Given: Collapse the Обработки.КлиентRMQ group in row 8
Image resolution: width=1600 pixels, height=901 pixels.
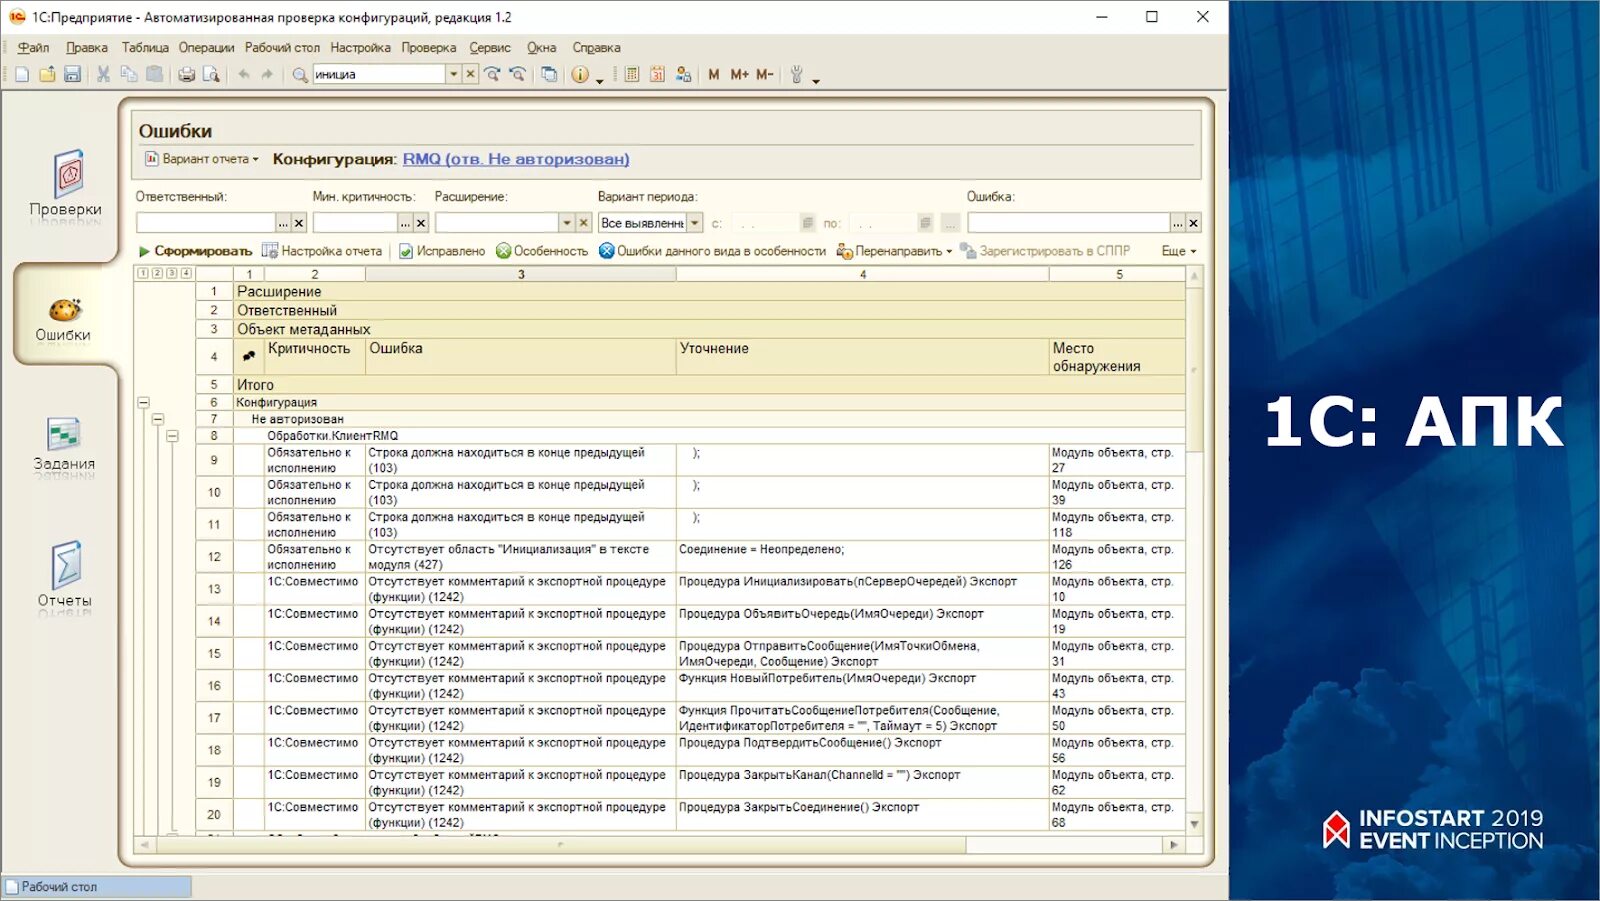Looking at the screenshot, I should pyautogui.click(x=173, y=436).
